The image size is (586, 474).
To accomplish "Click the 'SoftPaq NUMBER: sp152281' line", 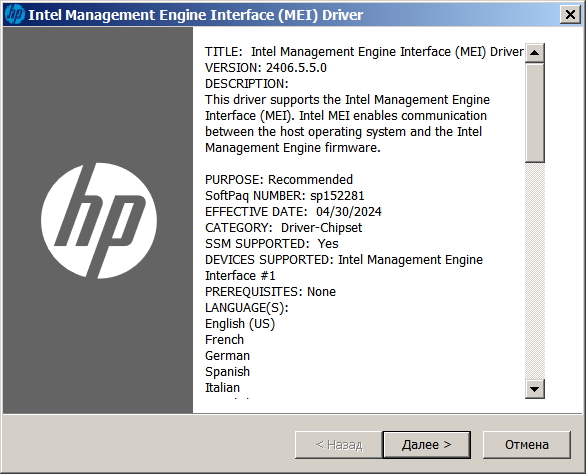I will click(x=284, y=196).
